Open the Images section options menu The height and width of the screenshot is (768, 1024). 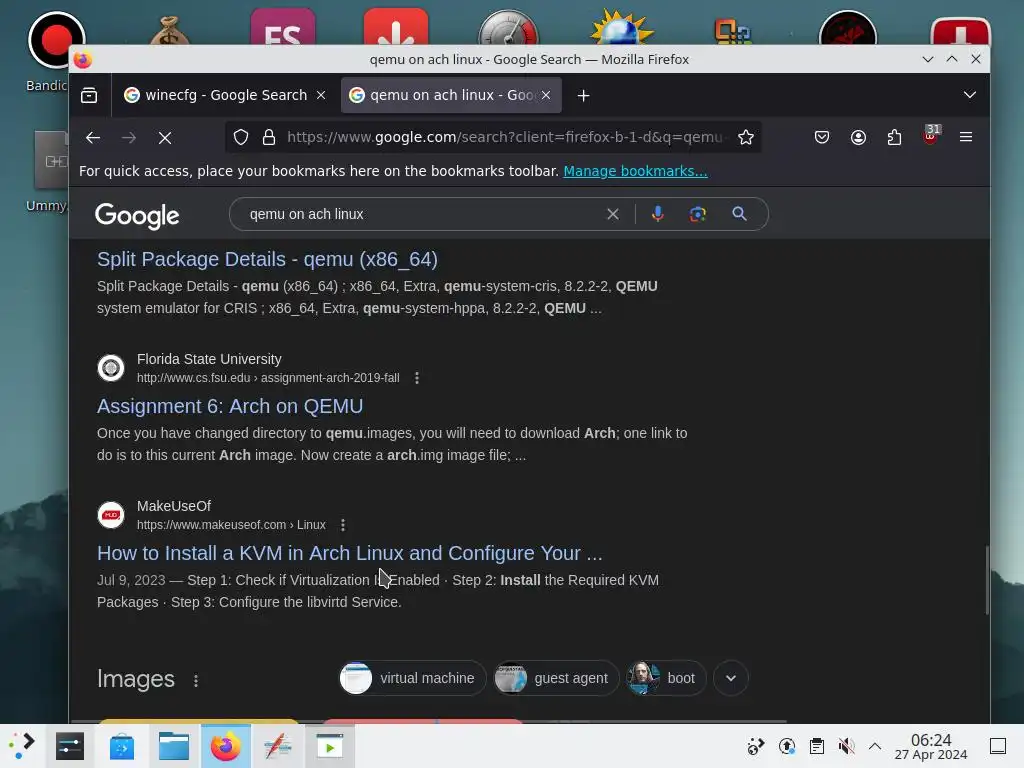coord(196,680)
